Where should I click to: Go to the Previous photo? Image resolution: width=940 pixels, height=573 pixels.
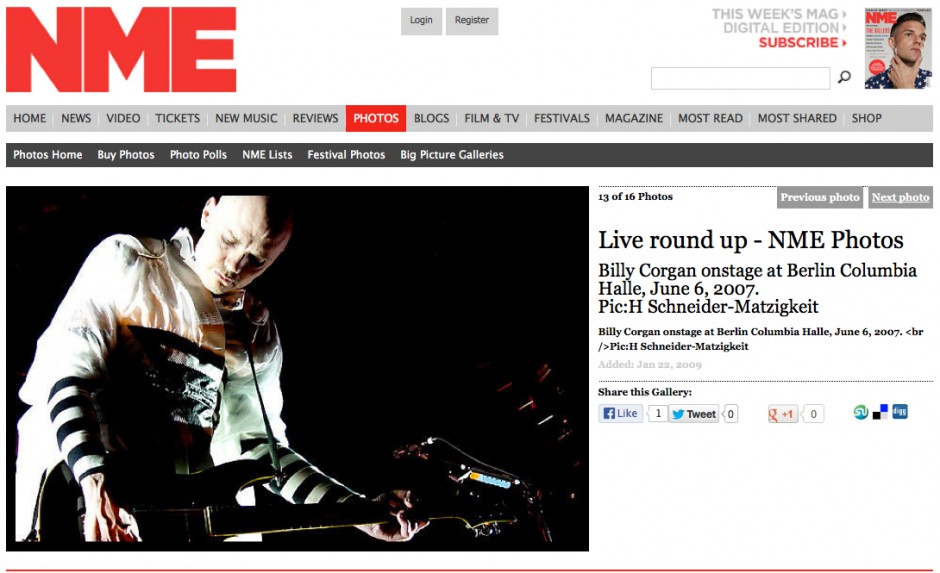tap(820, 197)
